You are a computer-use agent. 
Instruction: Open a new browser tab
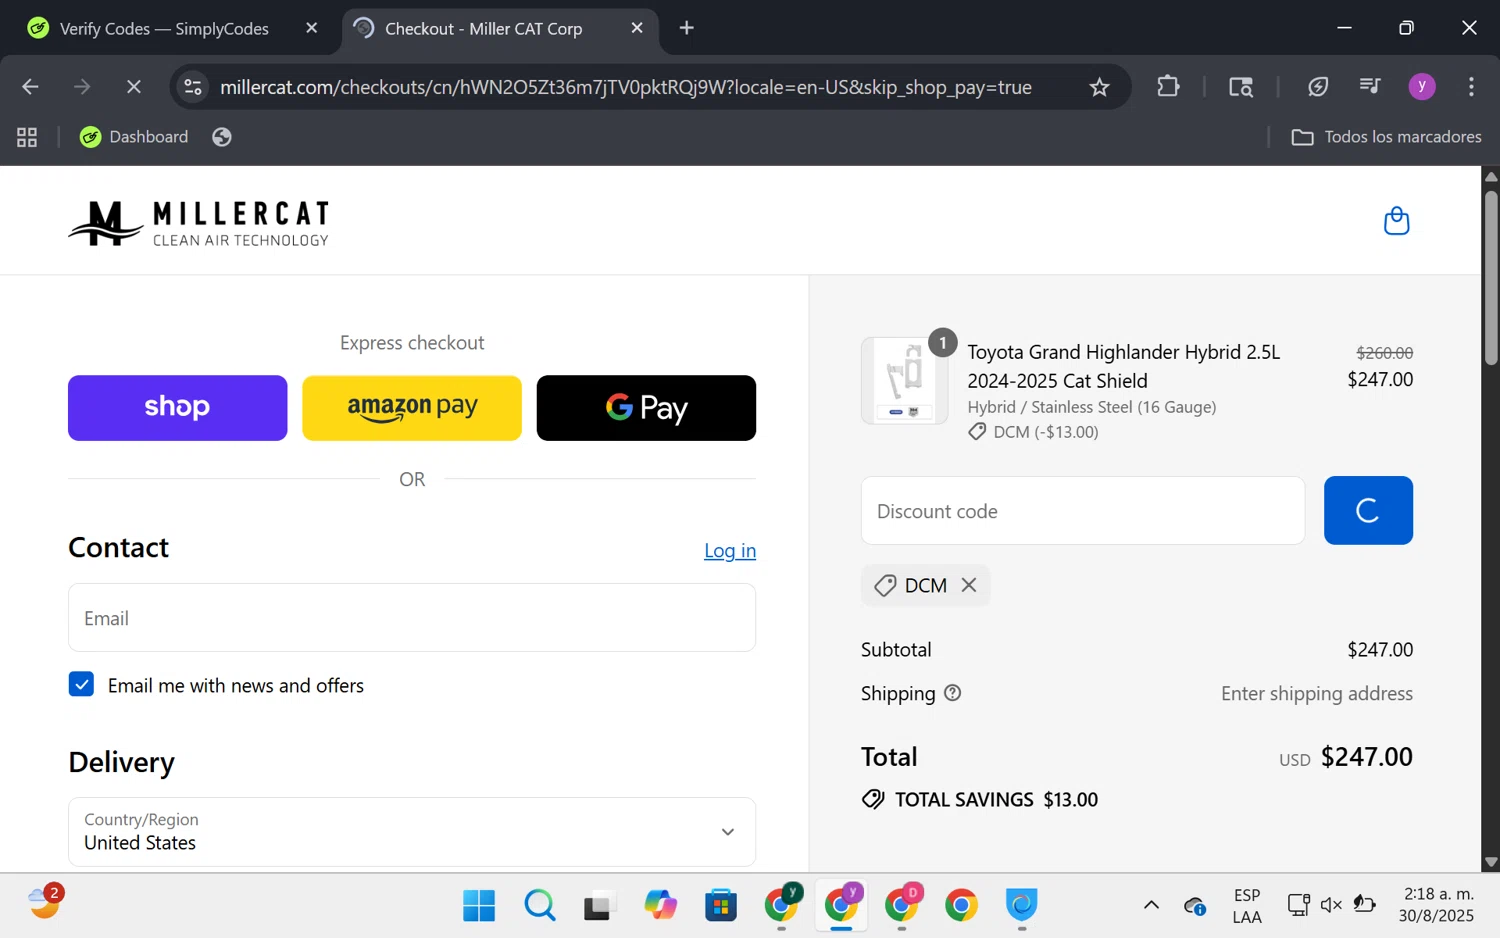(x=686, y=28)
